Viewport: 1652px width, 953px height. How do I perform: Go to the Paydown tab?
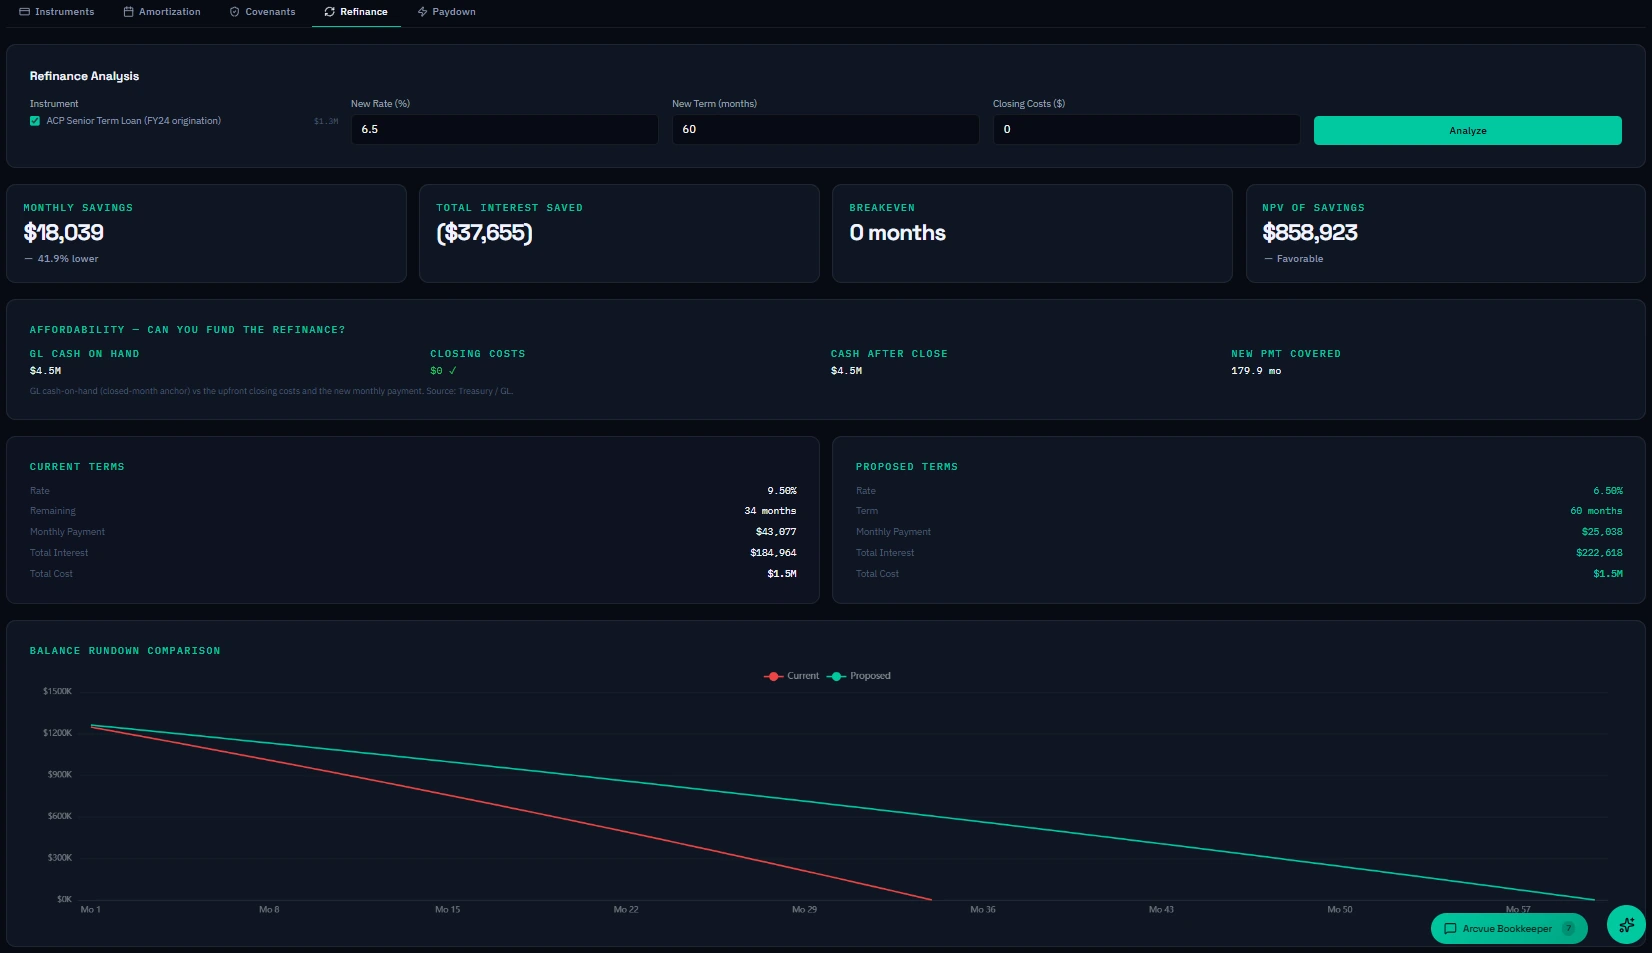[446, 12]
